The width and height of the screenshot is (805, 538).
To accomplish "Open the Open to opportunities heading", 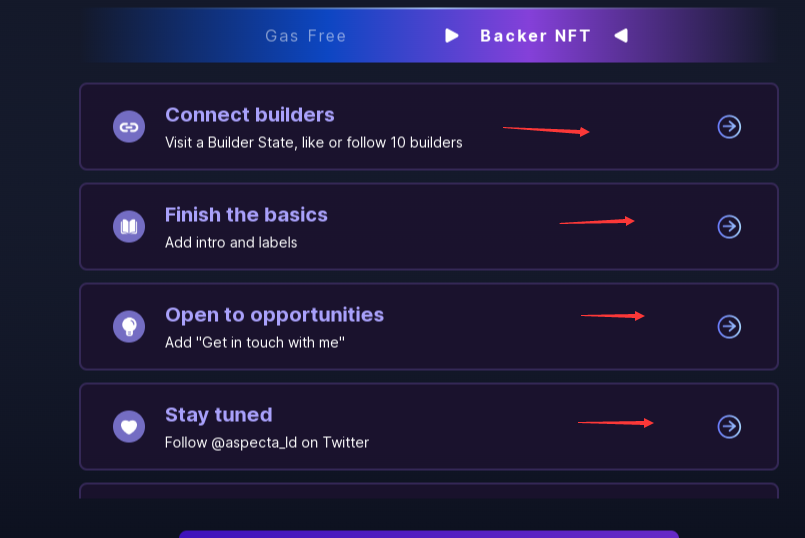I will pos(274,315).
